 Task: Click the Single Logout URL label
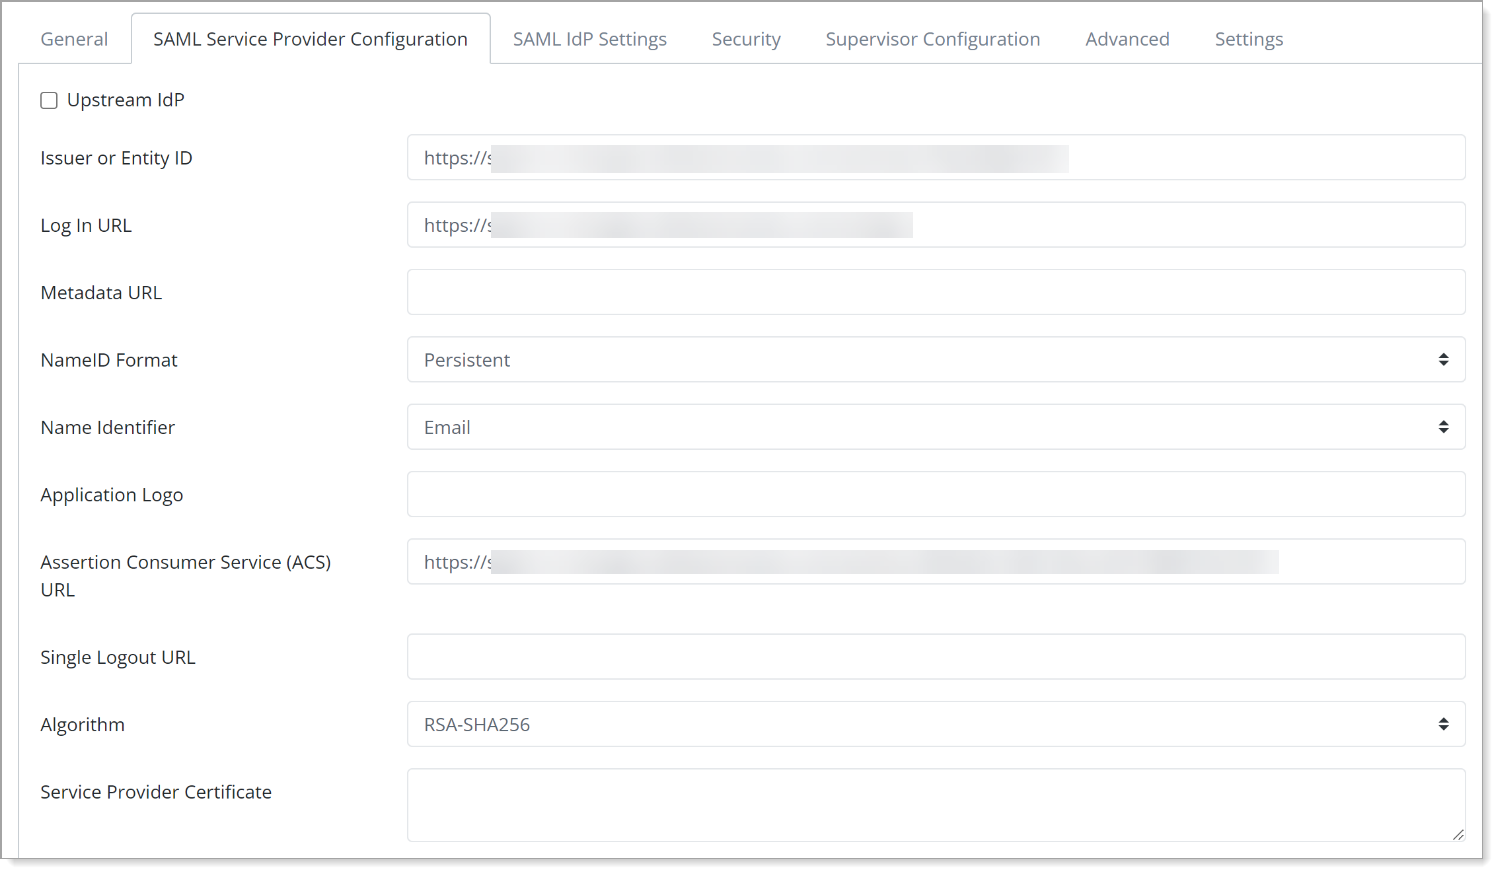(118, 657)
